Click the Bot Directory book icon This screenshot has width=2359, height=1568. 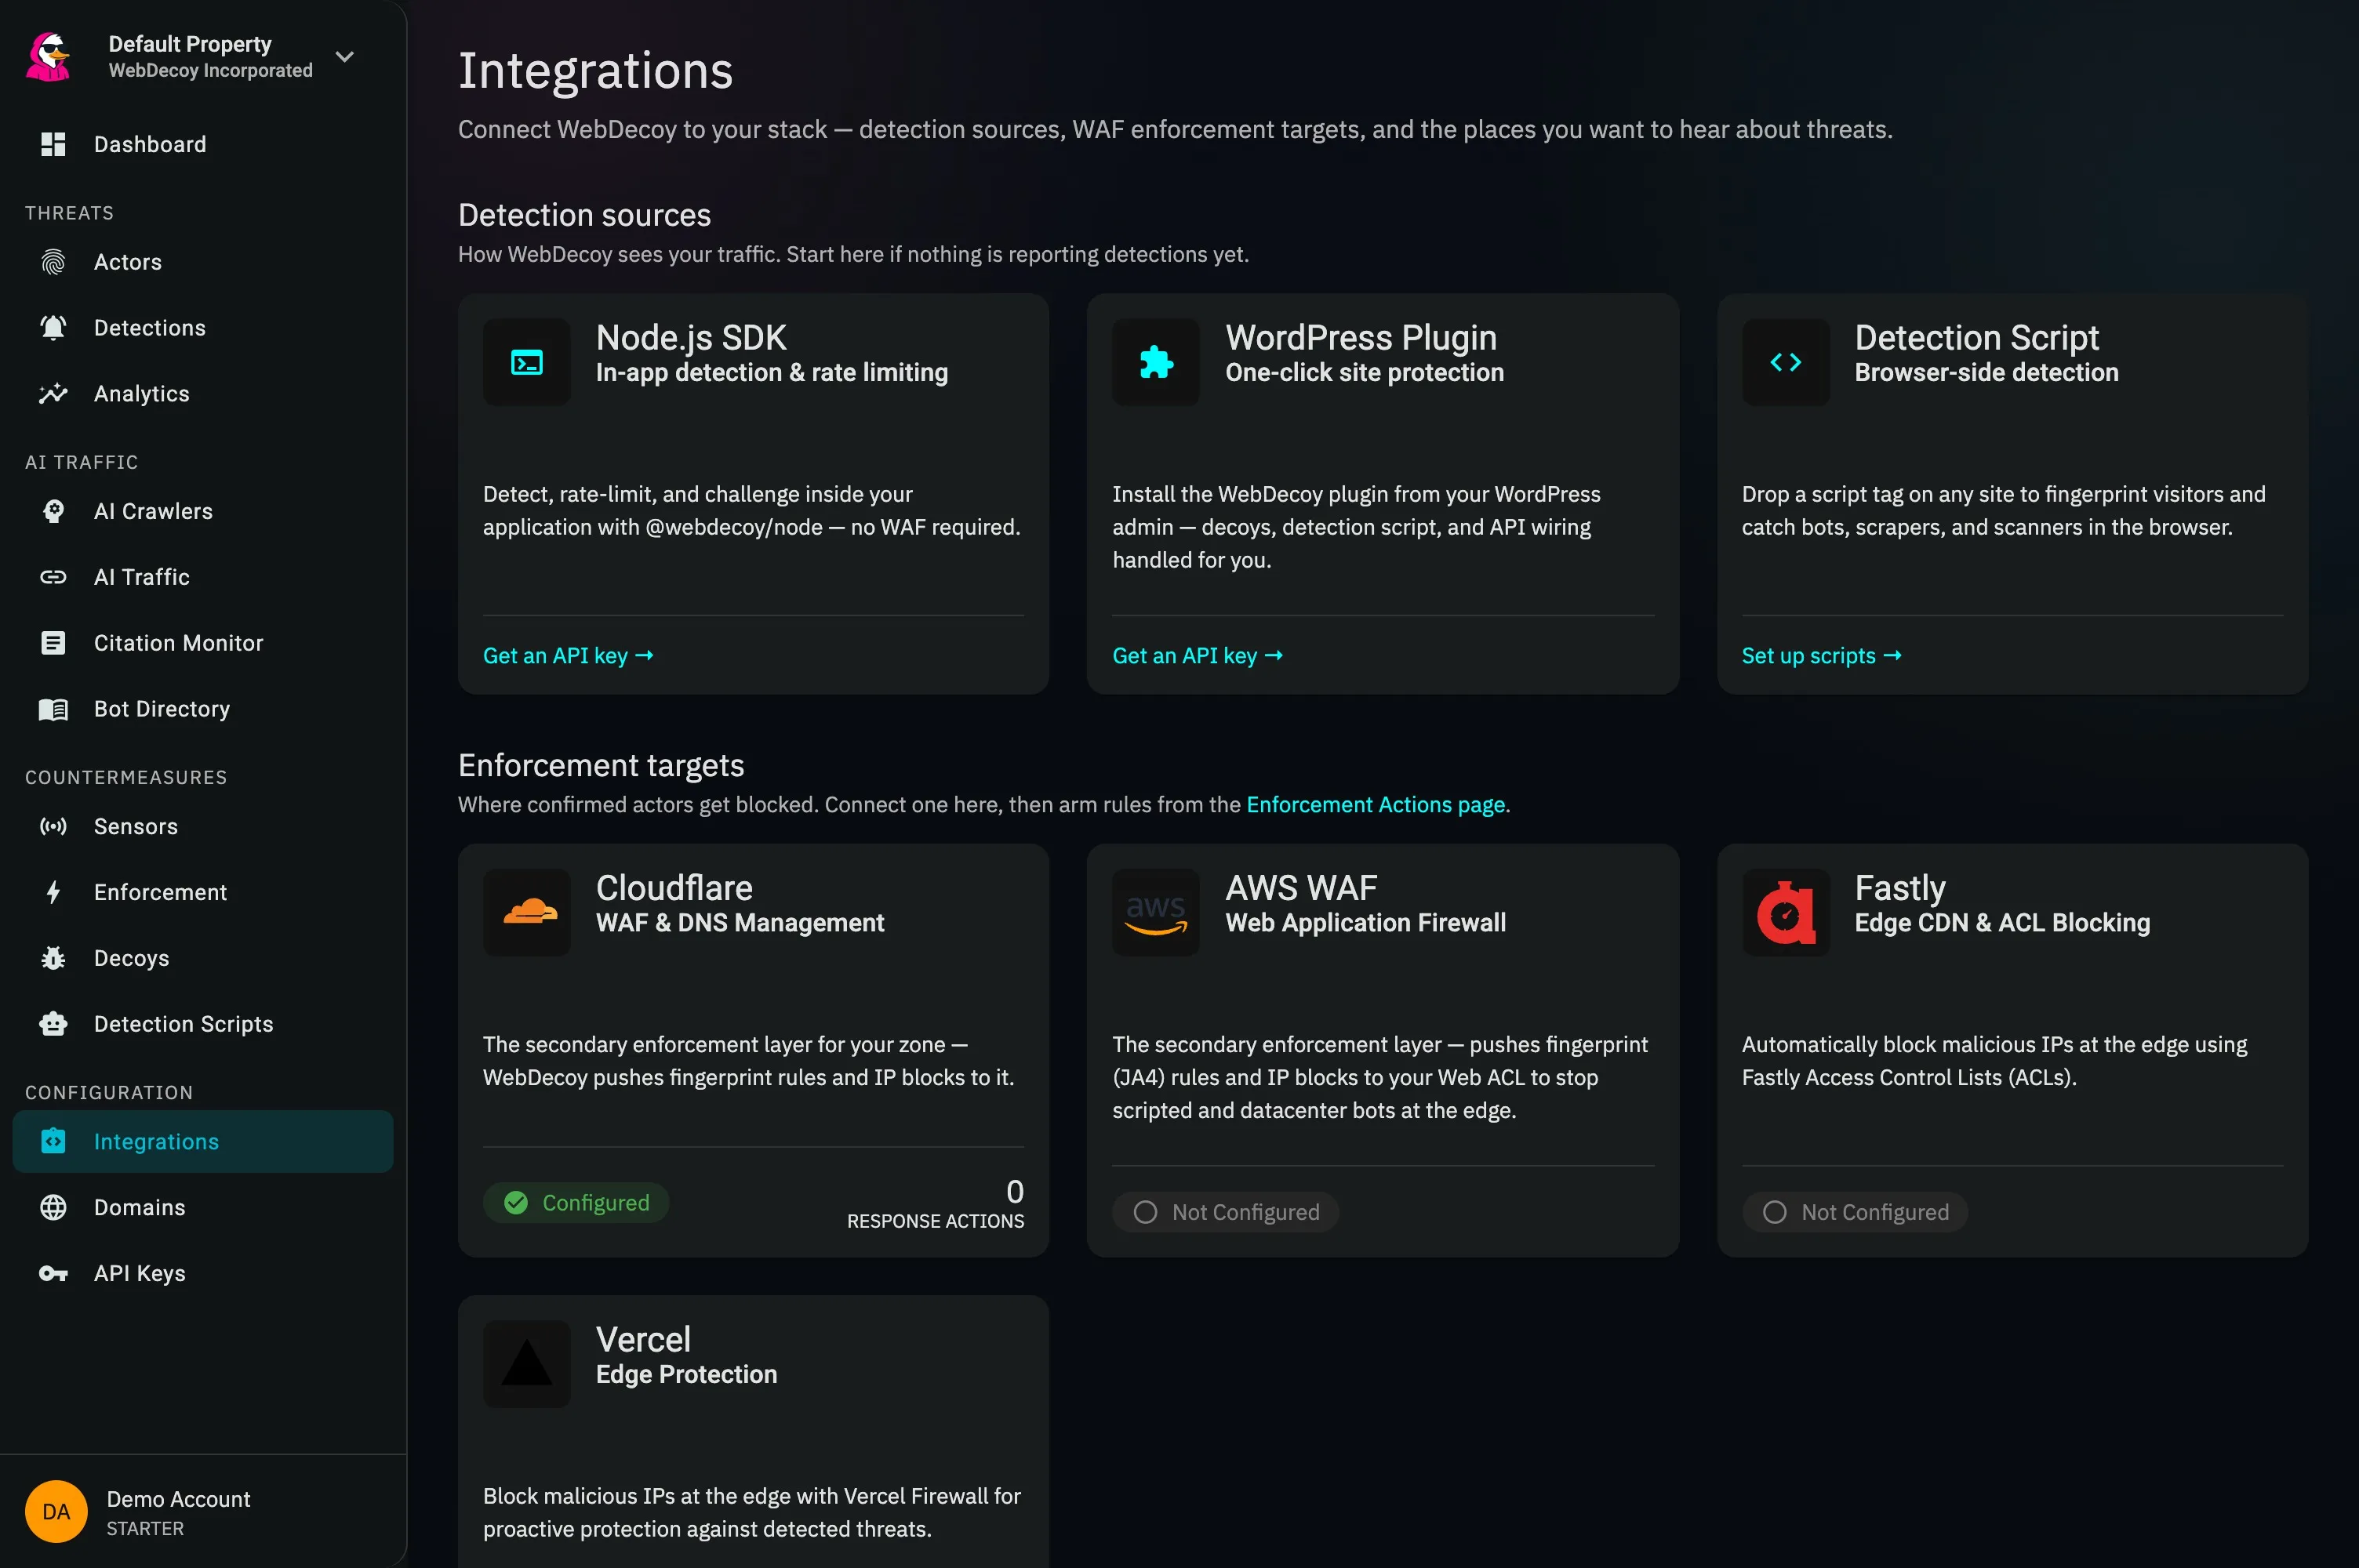(53, 709)
